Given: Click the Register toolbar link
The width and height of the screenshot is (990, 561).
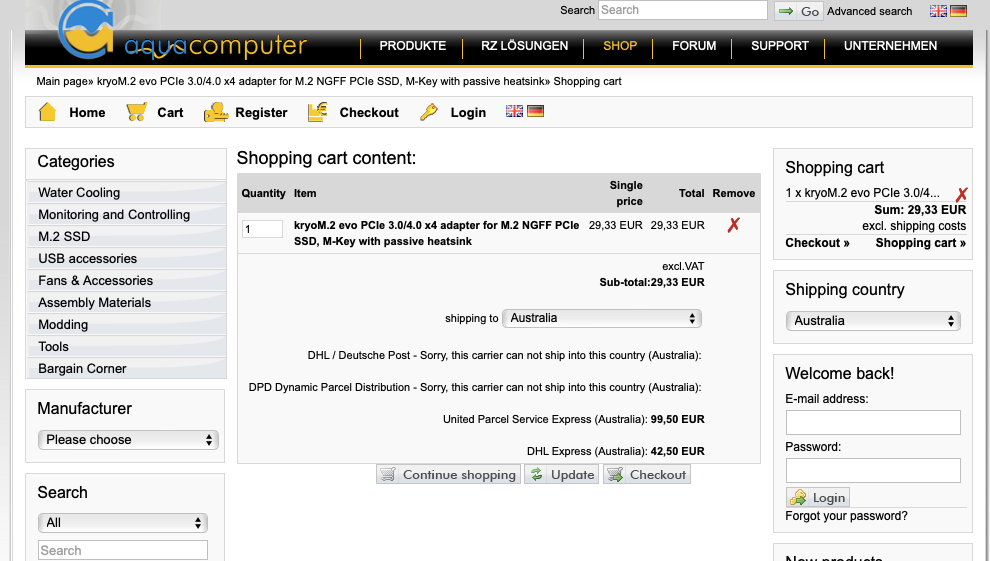Looking at the screenshot, I should click(x=261, y=112).
